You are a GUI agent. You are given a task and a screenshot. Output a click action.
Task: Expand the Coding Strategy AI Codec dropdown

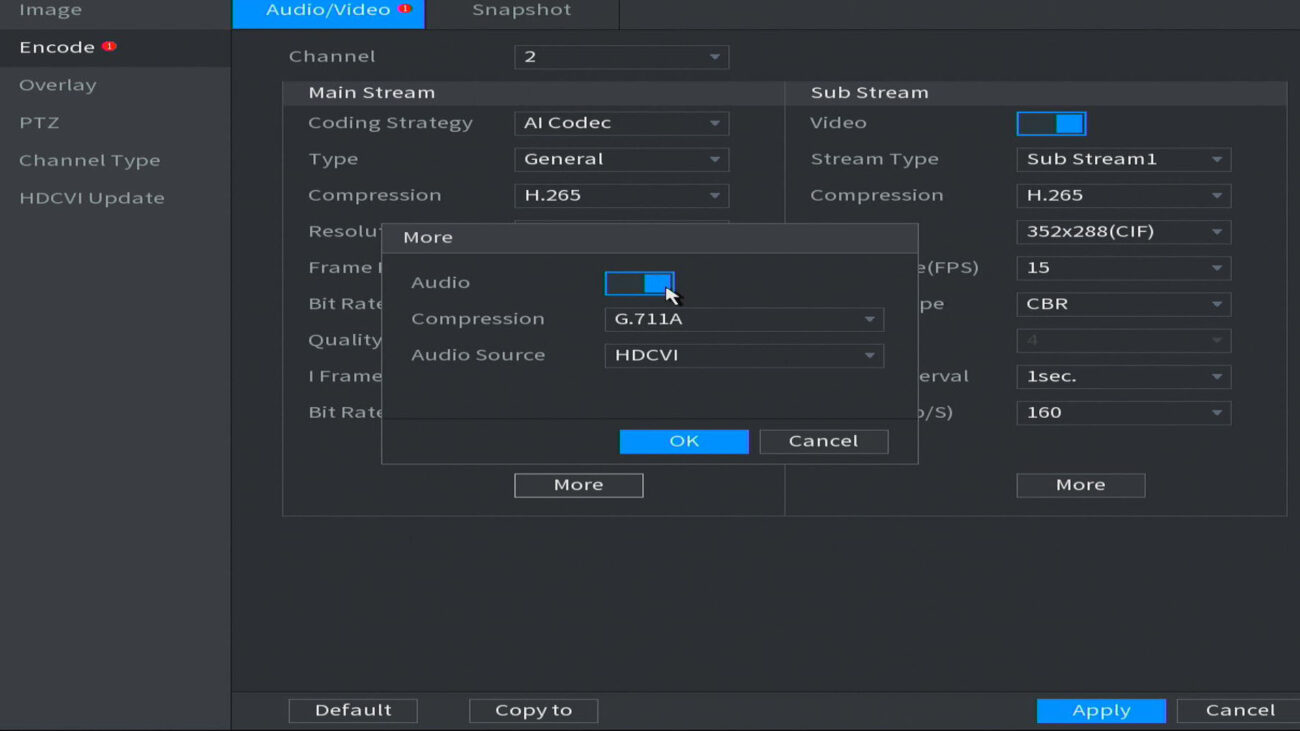tap(621, 123)
